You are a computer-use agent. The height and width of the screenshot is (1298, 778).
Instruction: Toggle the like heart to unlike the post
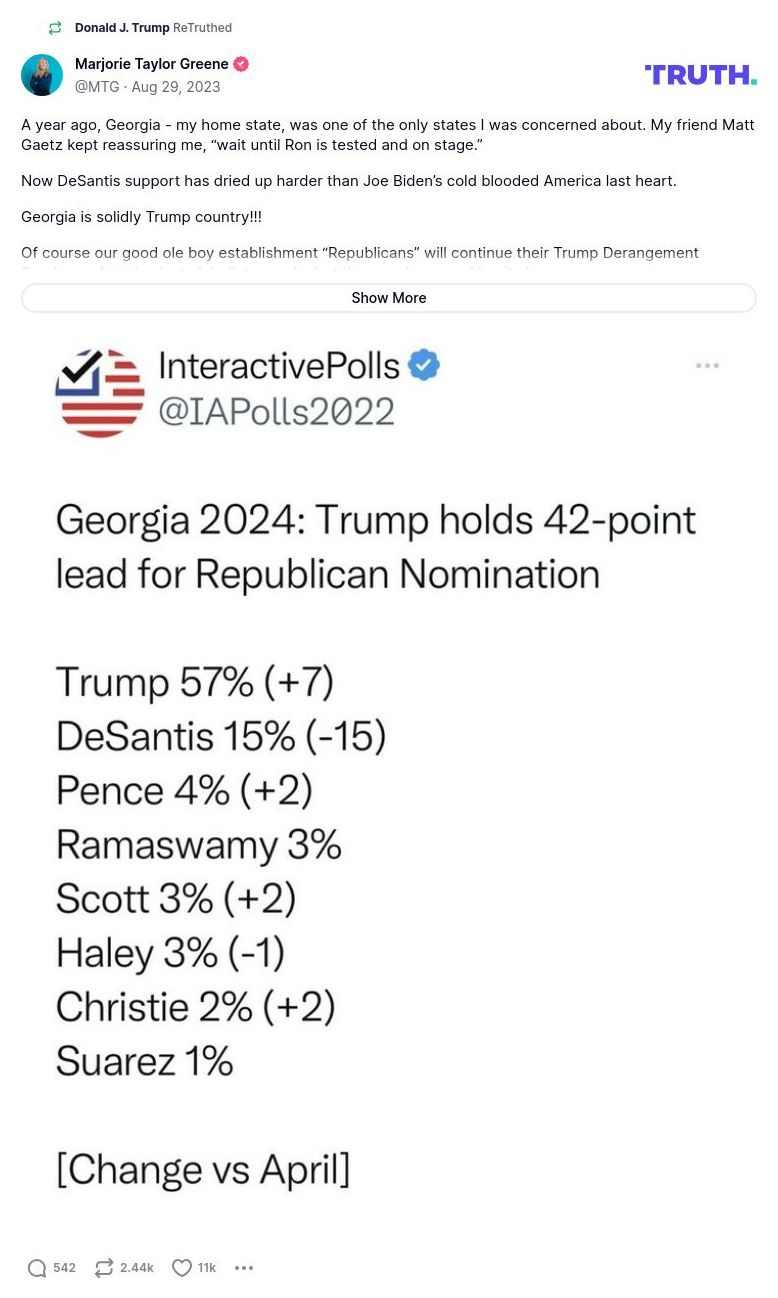pos(180,1268)
